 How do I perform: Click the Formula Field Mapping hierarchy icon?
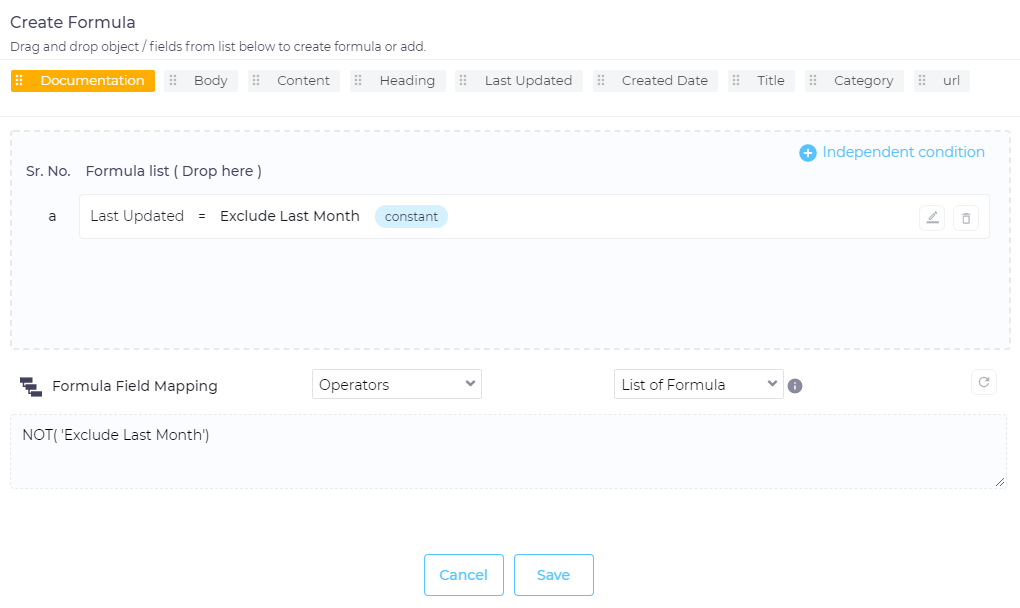(x=31, y=386)
